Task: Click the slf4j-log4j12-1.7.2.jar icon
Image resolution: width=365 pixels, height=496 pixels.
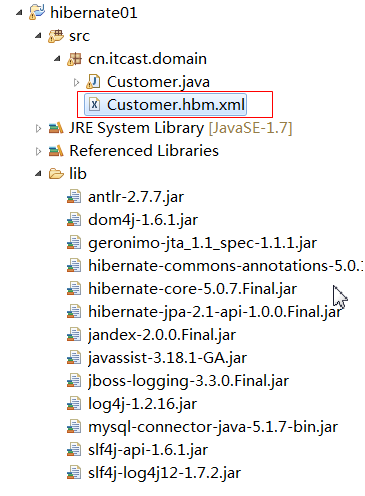Action: coord(74,473)
